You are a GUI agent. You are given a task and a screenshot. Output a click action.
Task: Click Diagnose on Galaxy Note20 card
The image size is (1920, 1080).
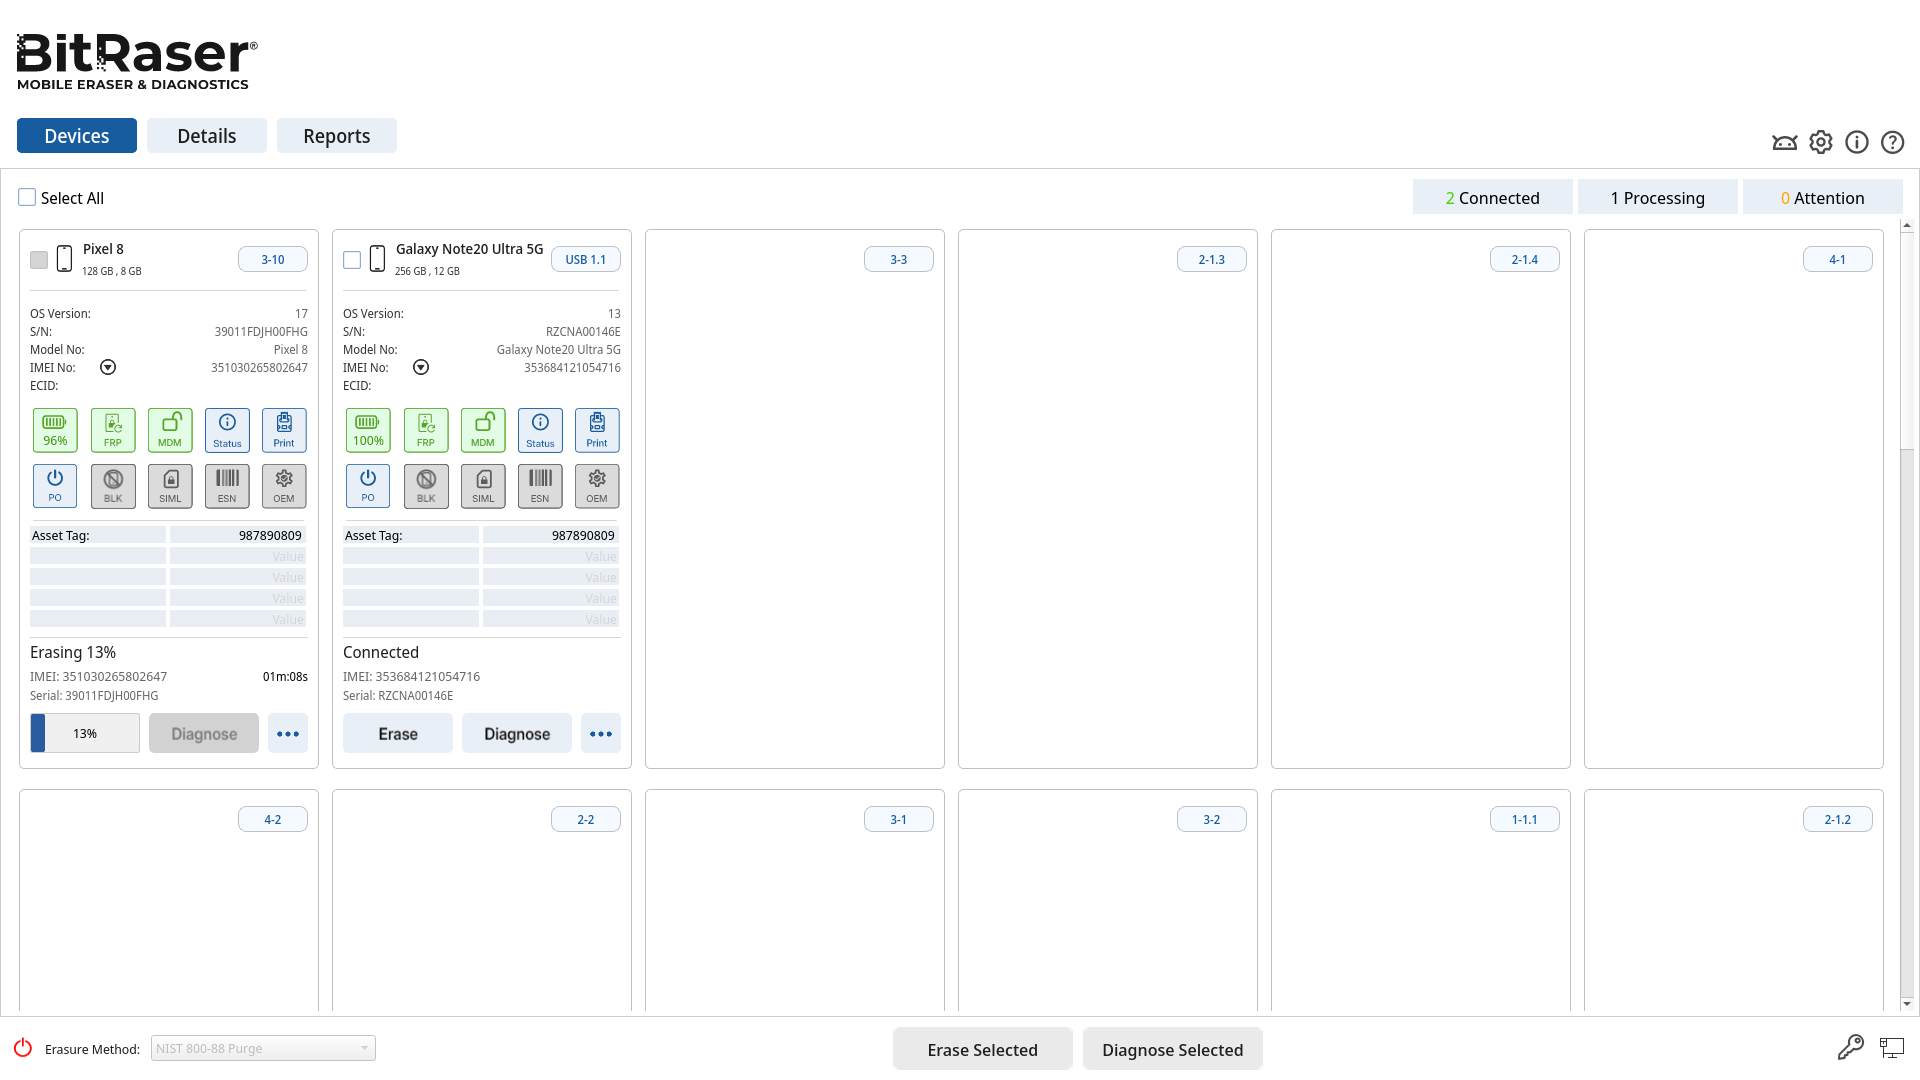(x=517, y=733)
